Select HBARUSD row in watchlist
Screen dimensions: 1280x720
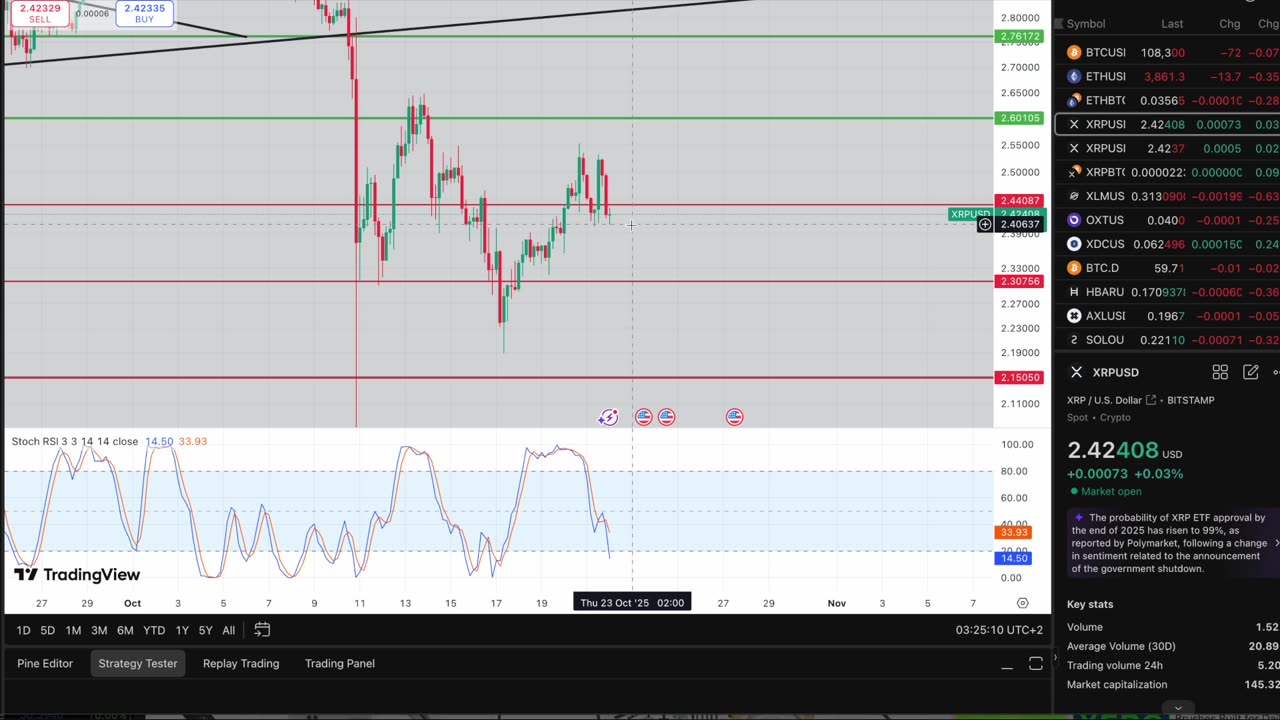pyautogui.click(x=1167, y=292)
